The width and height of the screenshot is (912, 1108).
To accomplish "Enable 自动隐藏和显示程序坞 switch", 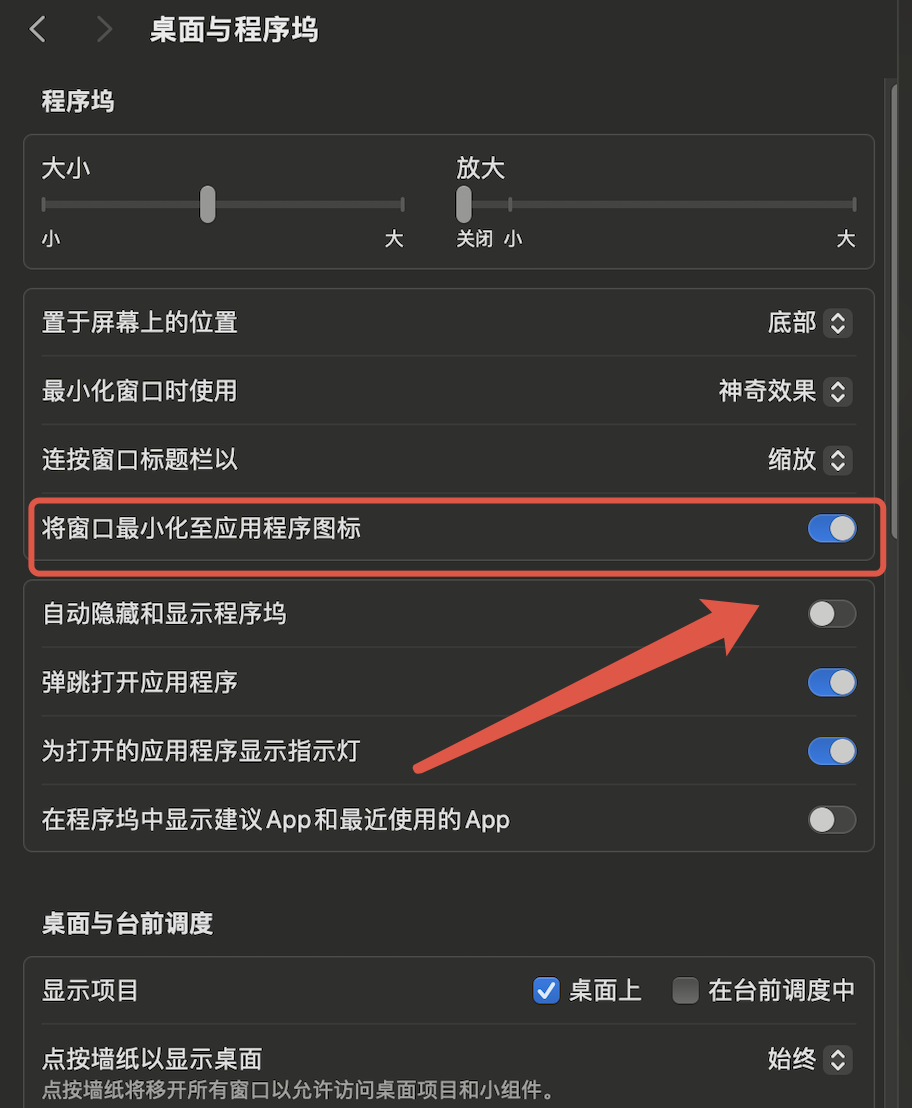I will pyautogui.click(x=832, y=614).
